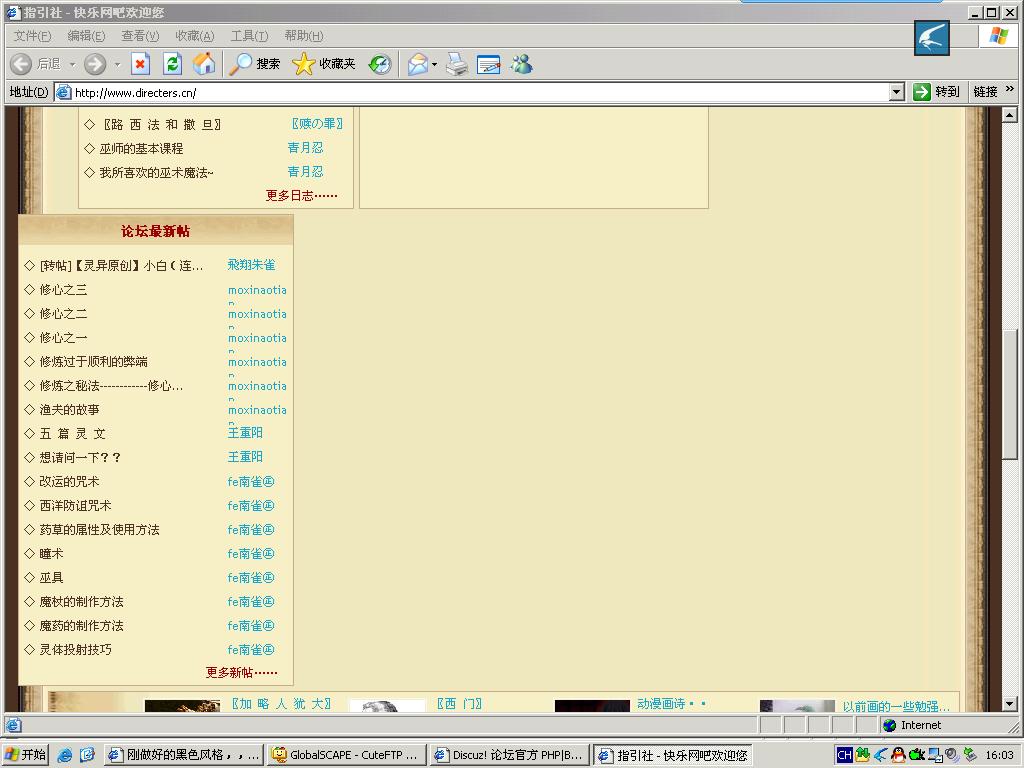Click the Print icon in toolbar
The width and height of the screenshot is (1024, 768).
[457, 64]
